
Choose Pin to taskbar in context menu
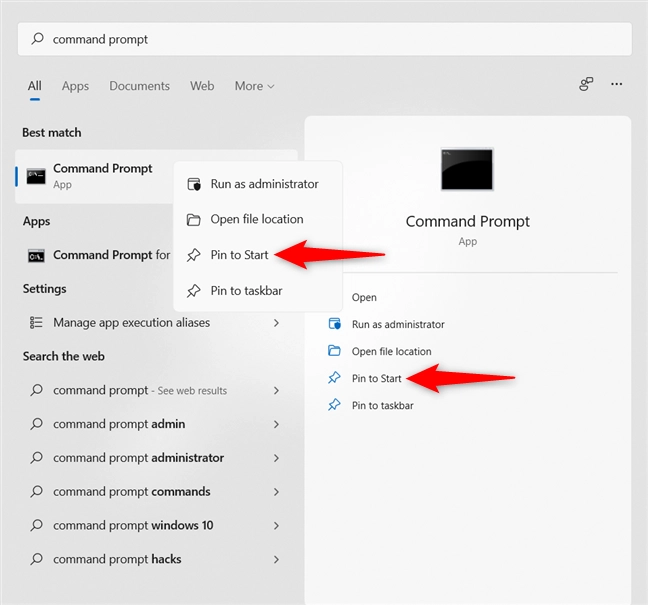pyautogui.click(x=258, y=291)
